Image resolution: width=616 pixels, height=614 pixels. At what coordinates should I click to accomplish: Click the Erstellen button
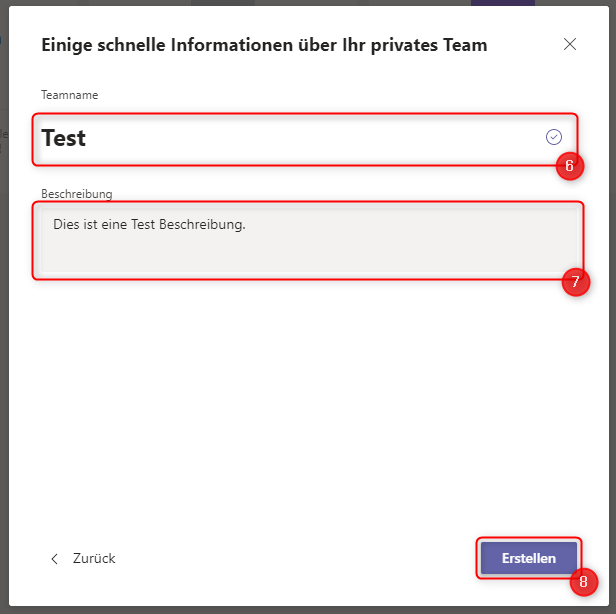(x=528, y=558)
